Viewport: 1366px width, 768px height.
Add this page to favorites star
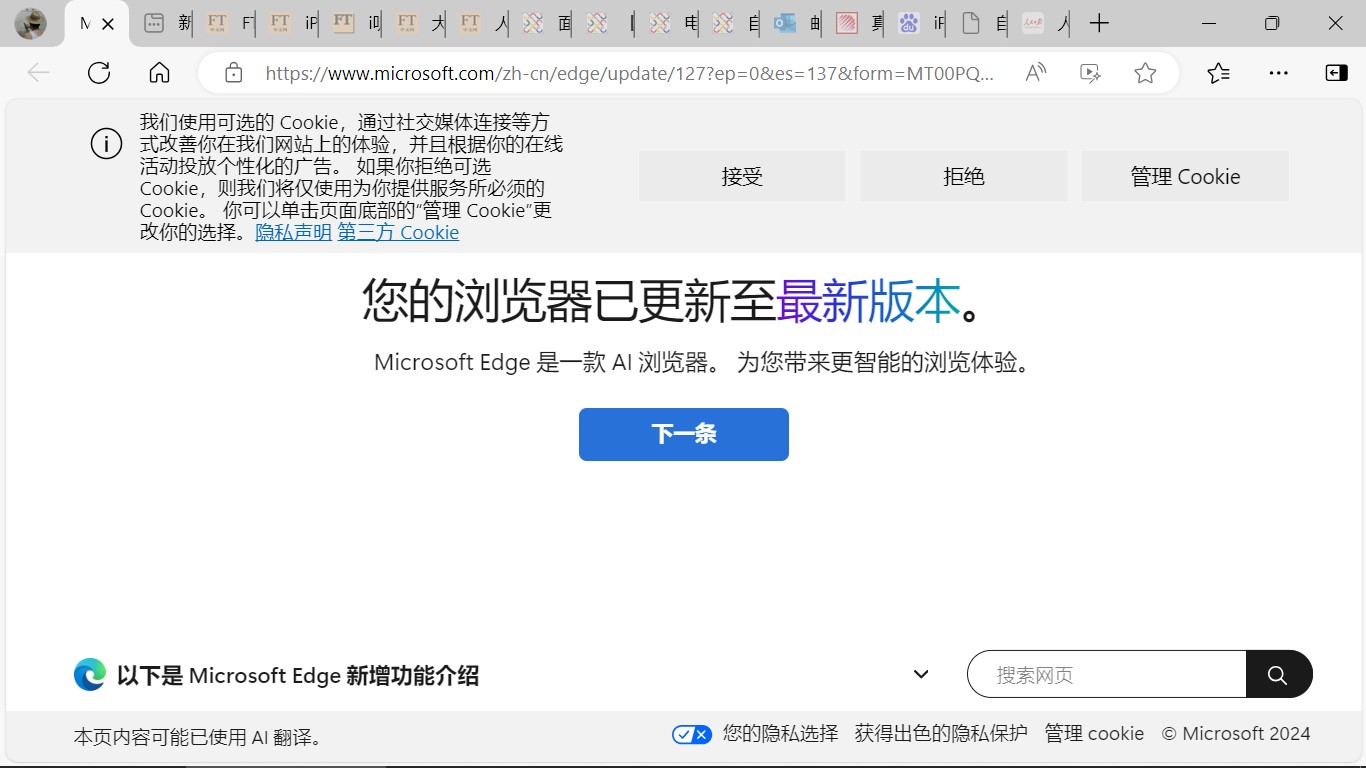[1145, 72]
